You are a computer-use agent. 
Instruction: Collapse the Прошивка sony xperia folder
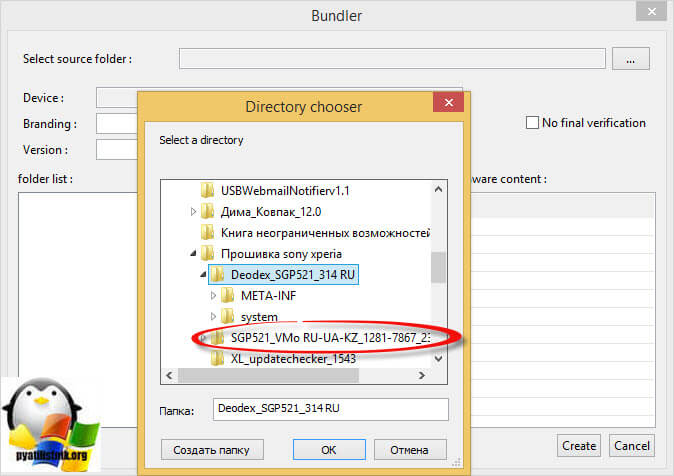coord(193,254)
